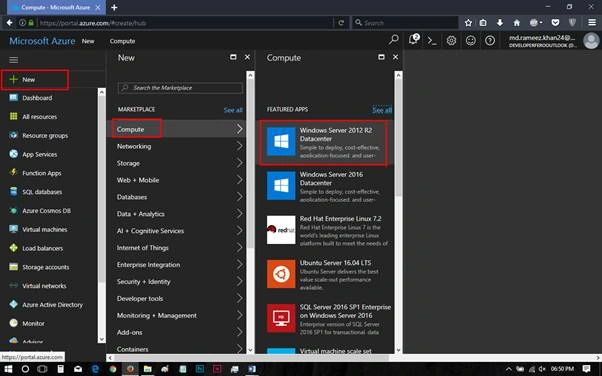Click the browser Search box
The width and height of the screenshot is (602, 376).
[x=405, y=23]
